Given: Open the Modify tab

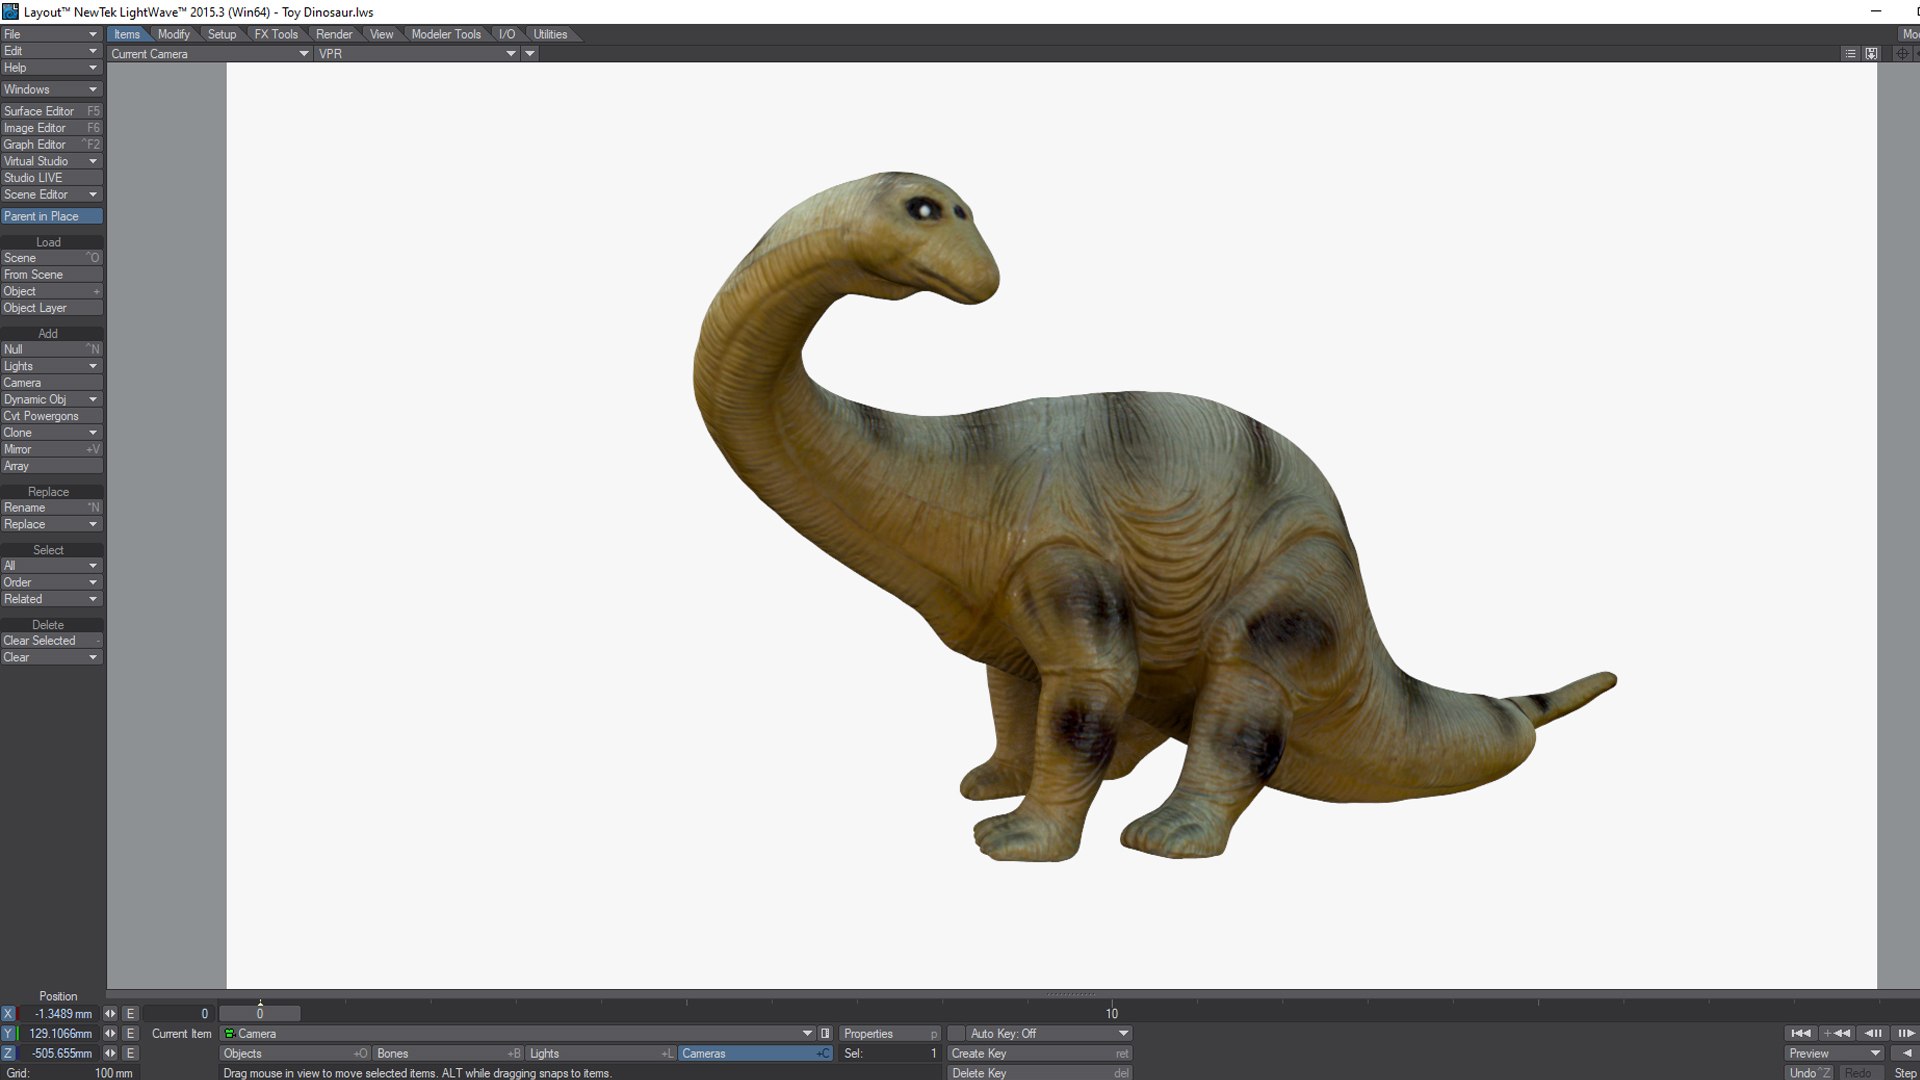Looking at the screenshot, I should (174, 34).
